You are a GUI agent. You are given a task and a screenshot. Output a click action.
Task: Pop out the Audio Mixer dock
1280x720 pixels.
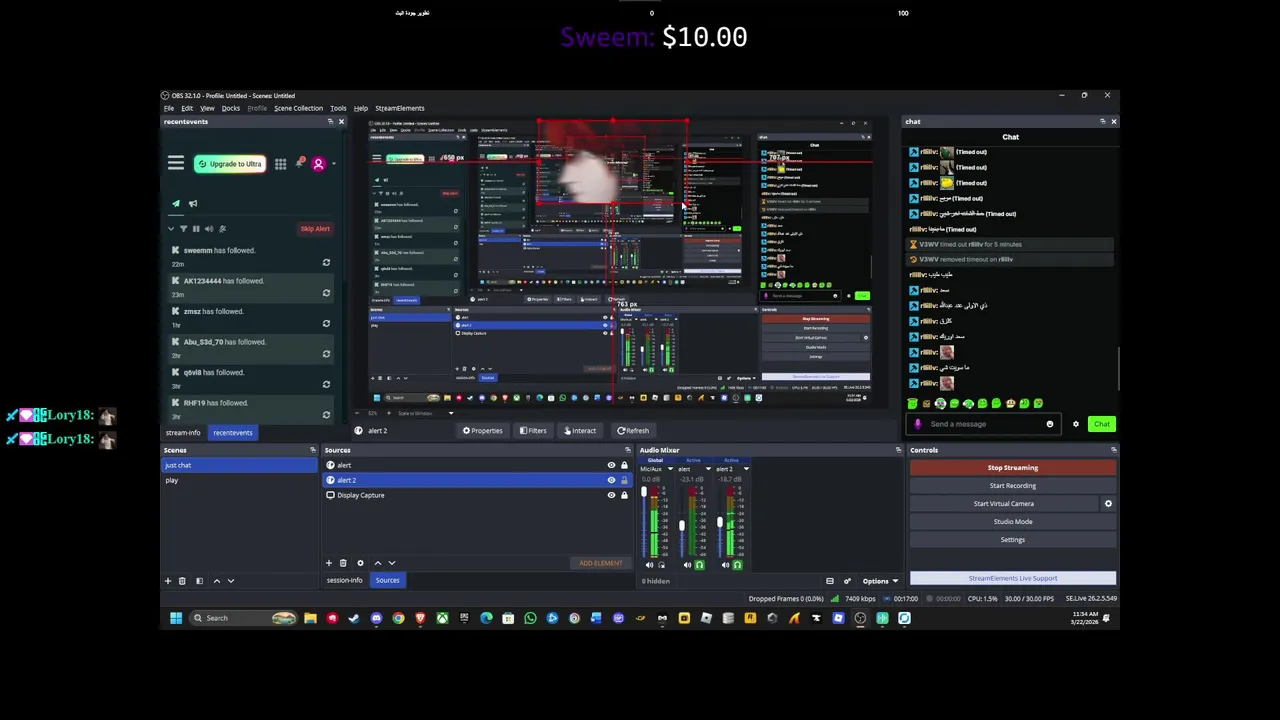(898, 450)
